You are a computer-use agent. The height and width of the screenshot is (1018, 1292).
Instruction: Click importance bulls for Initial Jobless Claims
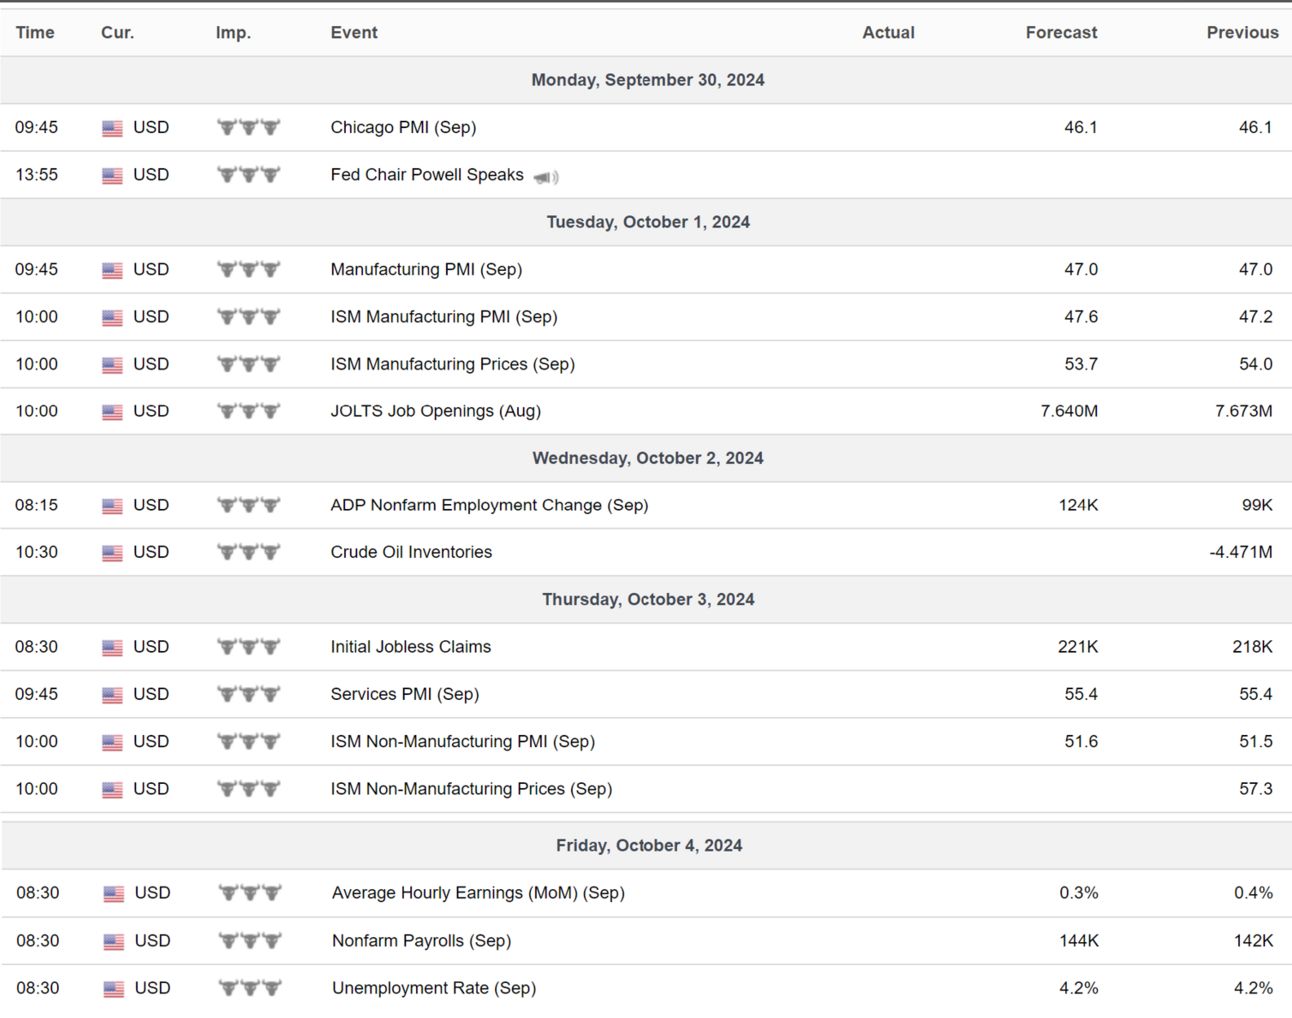coord(249,646)
